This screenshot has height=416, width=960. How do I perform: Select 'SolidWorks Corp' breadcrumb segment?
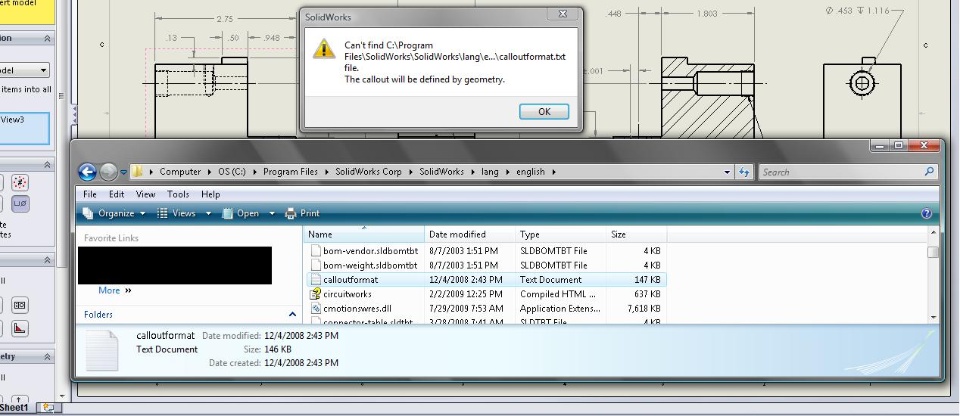[368, 172]
